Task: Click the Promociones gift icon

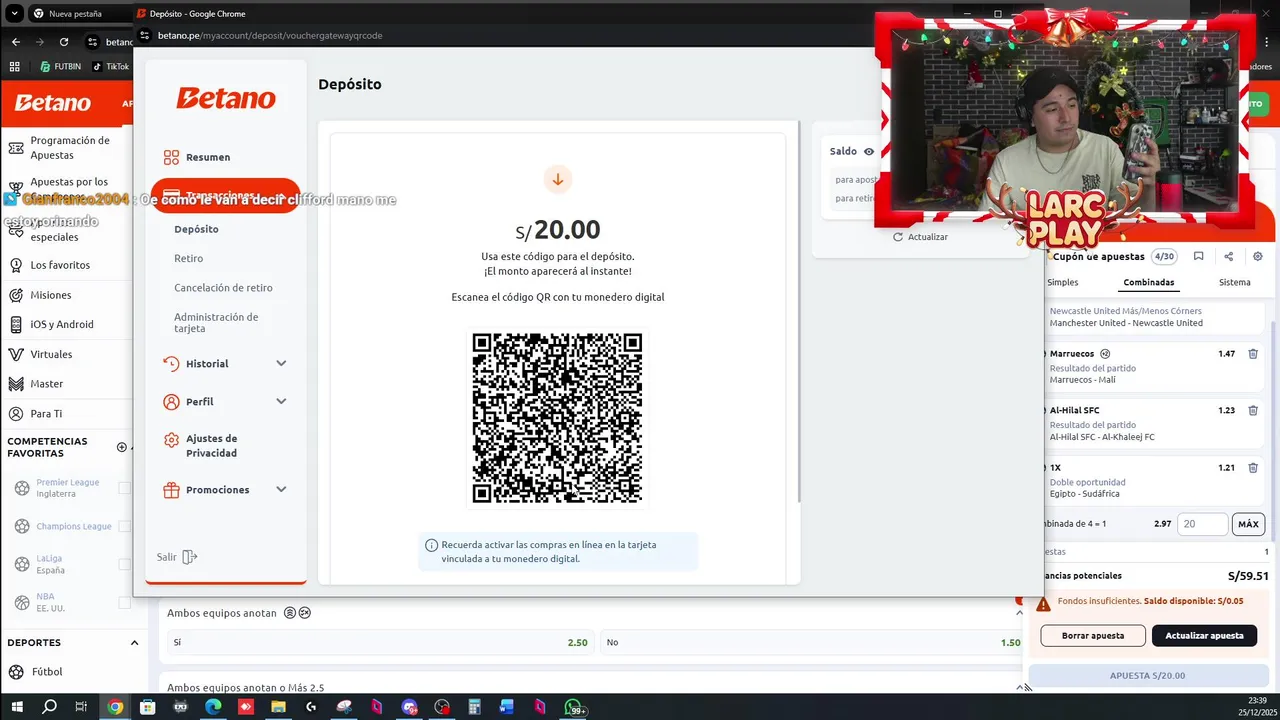Action: click(x=171, y=490)
